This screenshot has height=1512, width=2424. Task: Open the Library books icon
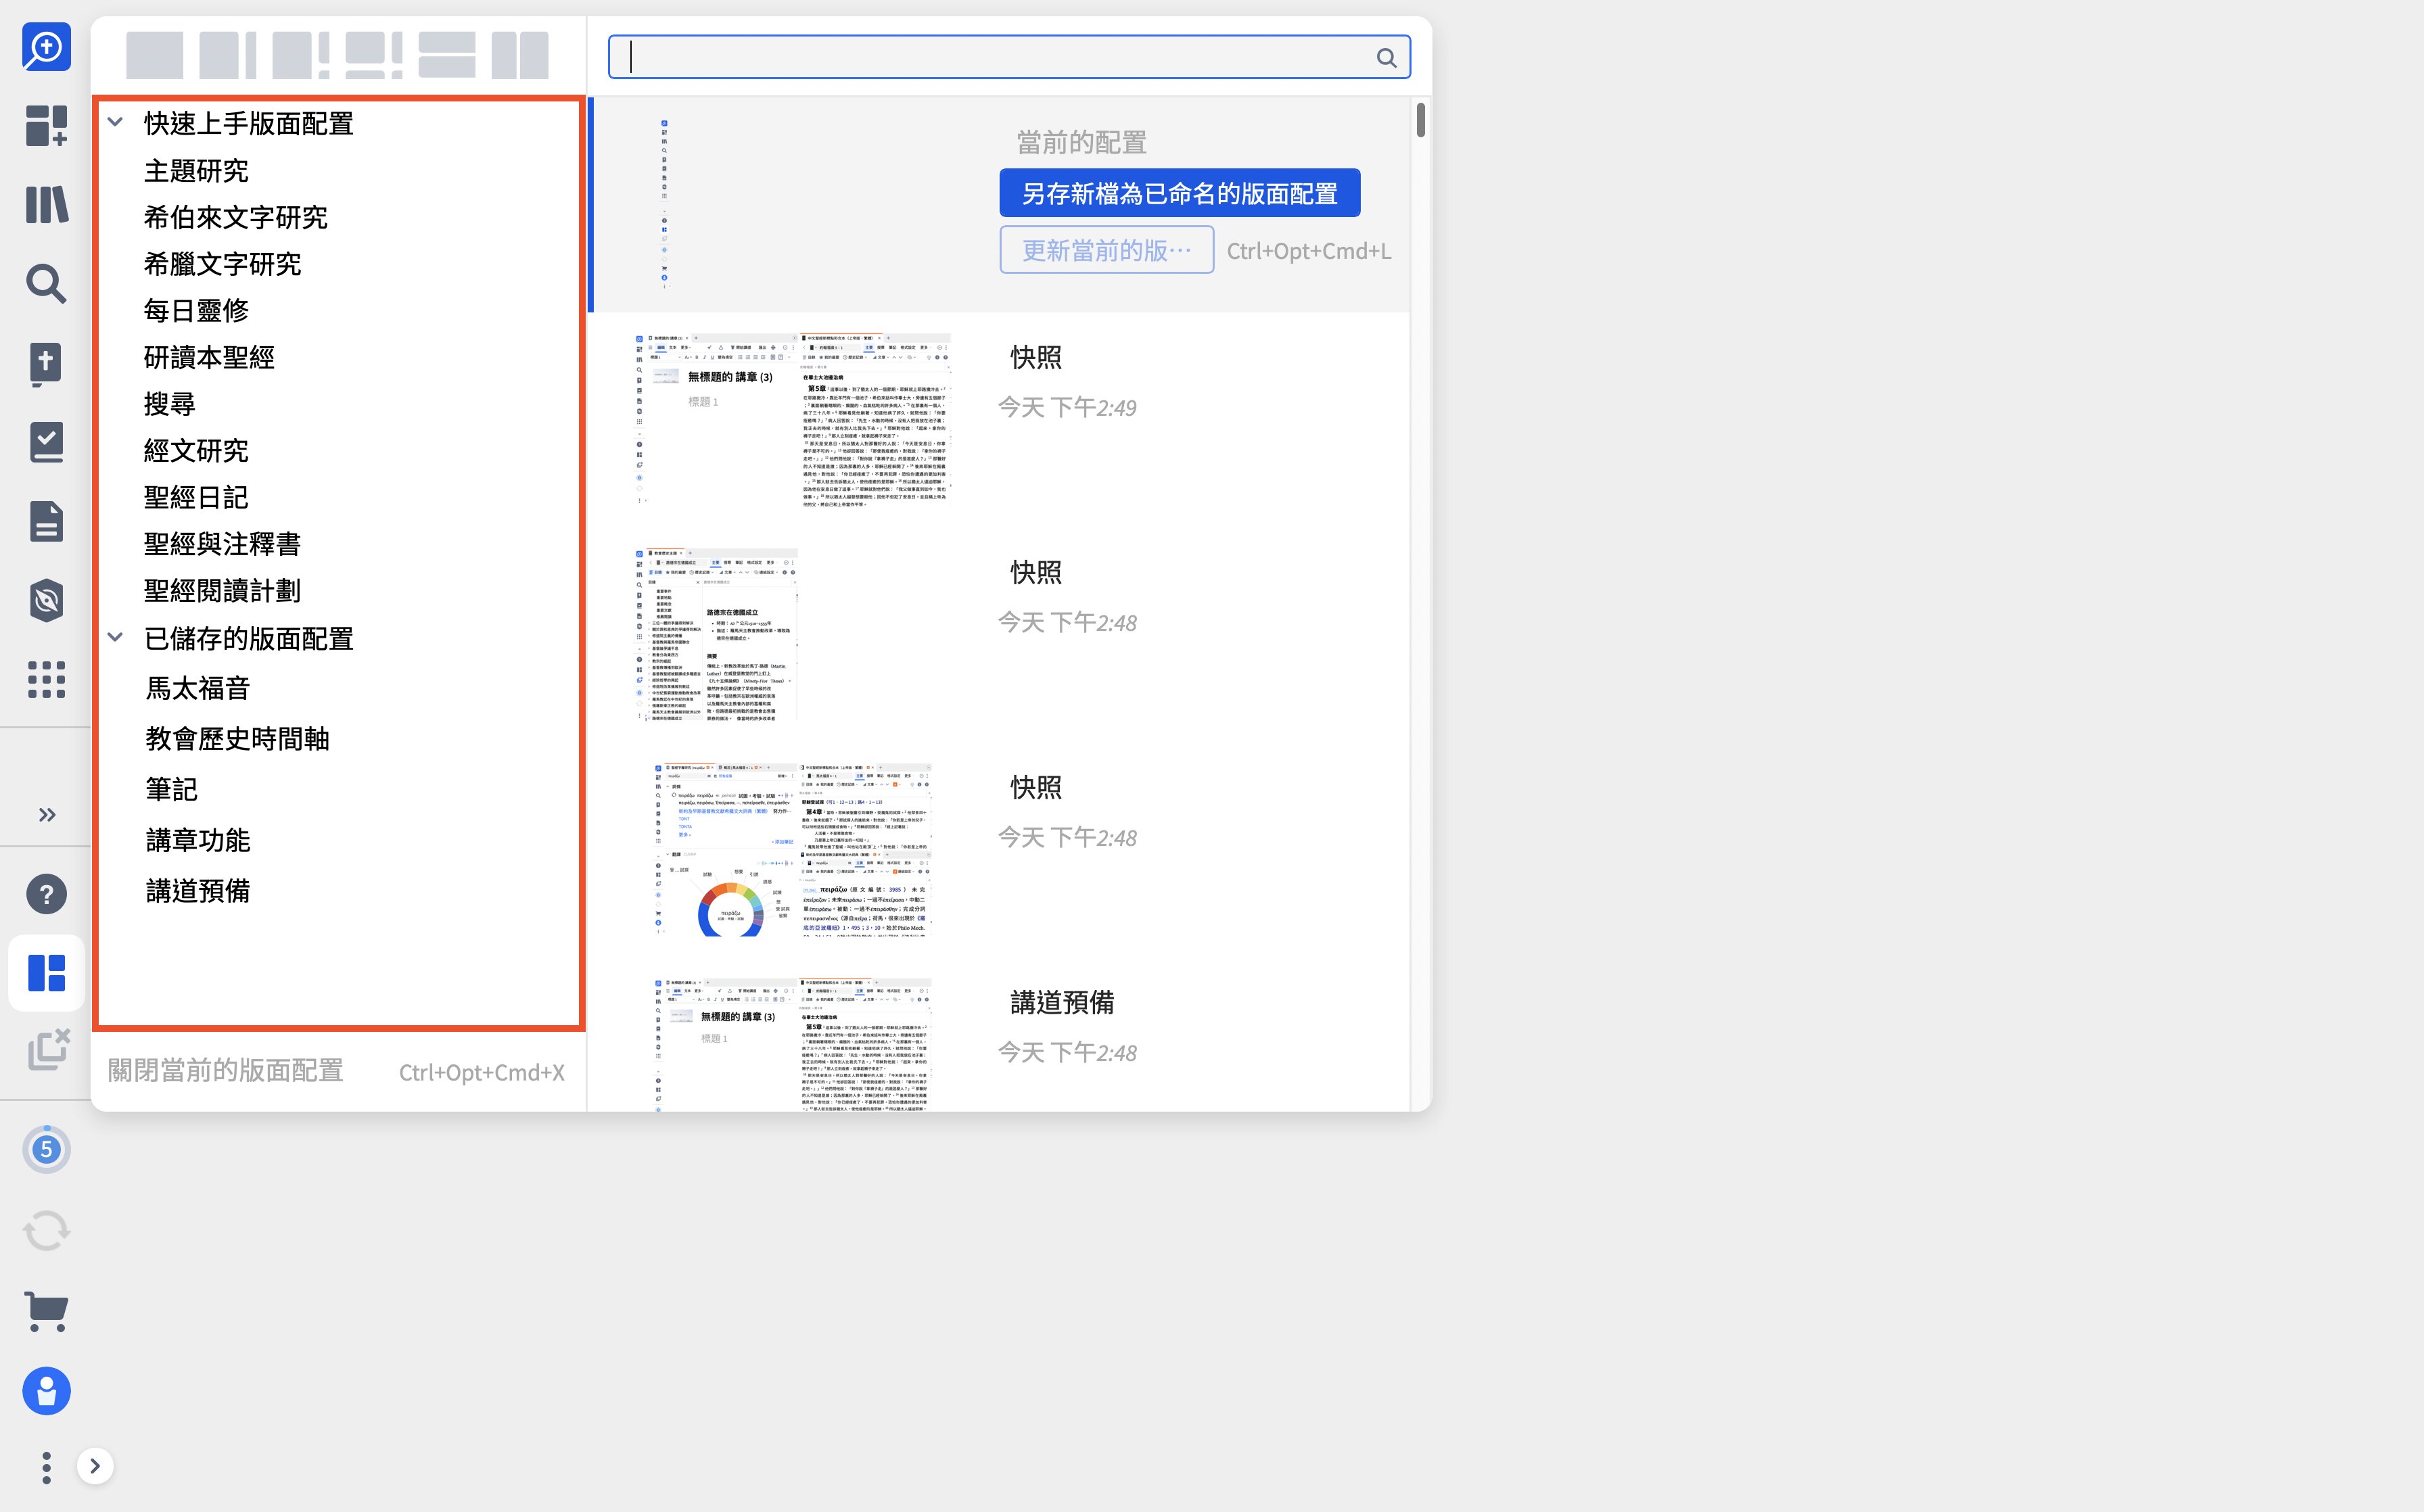46,205
